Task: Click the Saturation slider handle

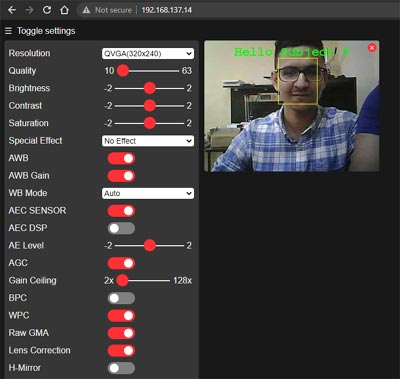Action: point(150,123)
